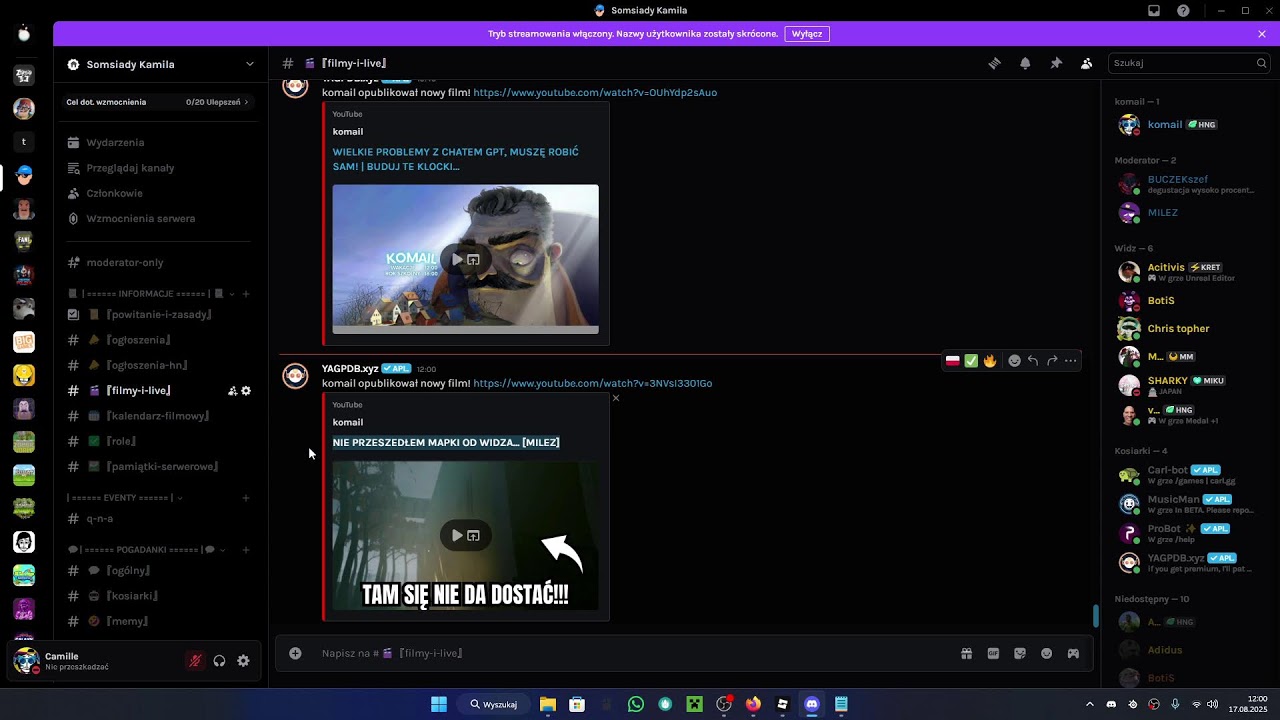This screenshot has width=1280, height=720.
Task: Open Firefox from the taskbar
Action: pos(753,704)
